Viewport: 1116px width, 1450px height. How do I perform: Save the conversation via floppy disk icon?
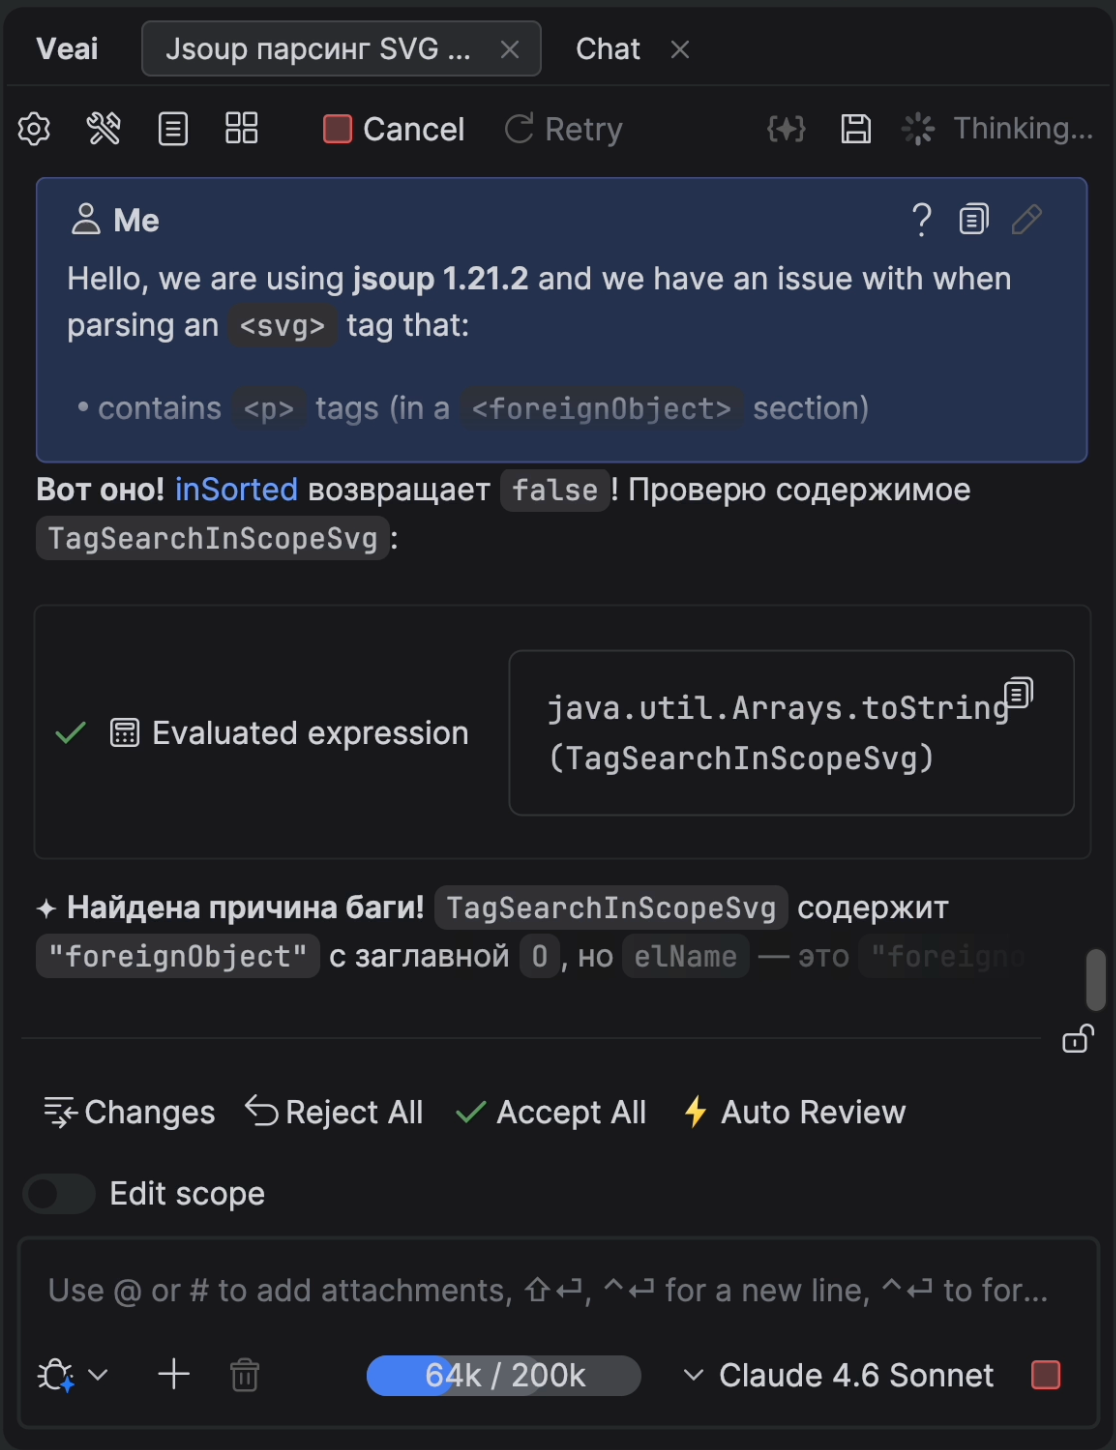[855, 128]
